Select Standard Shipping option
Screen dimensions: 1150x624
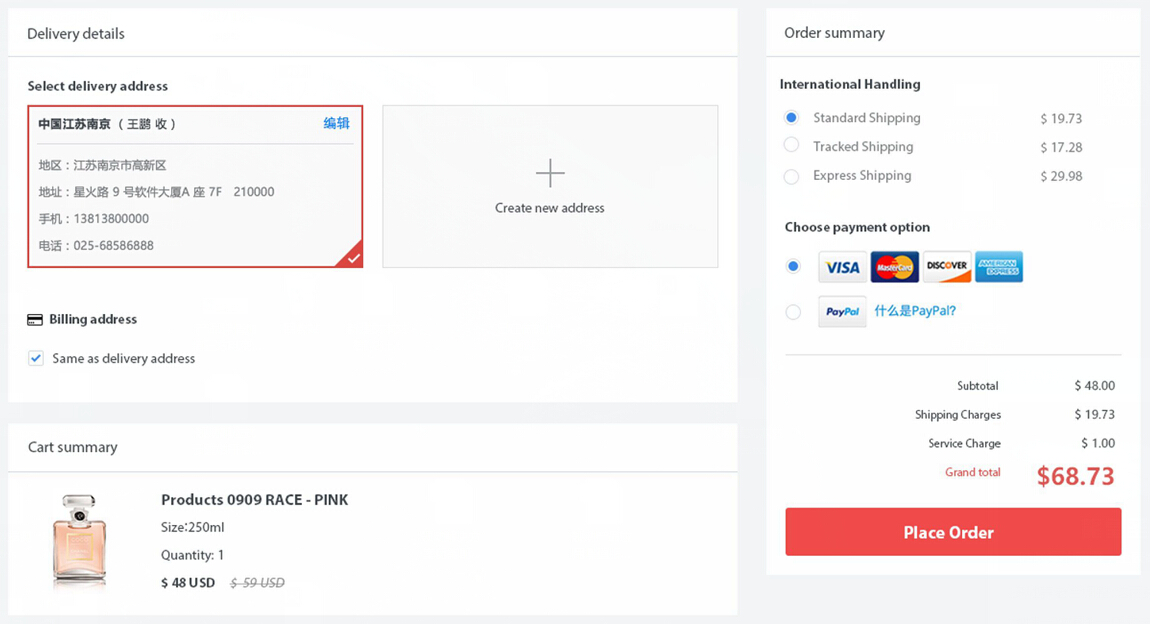tap(792, 118)
